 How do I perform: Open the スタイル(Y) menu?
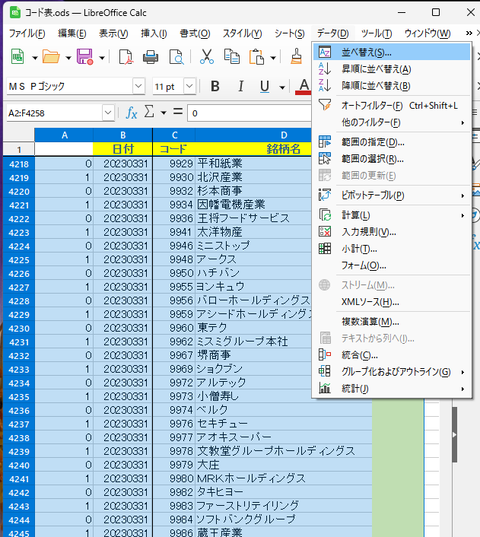click(x=242, y=33)
